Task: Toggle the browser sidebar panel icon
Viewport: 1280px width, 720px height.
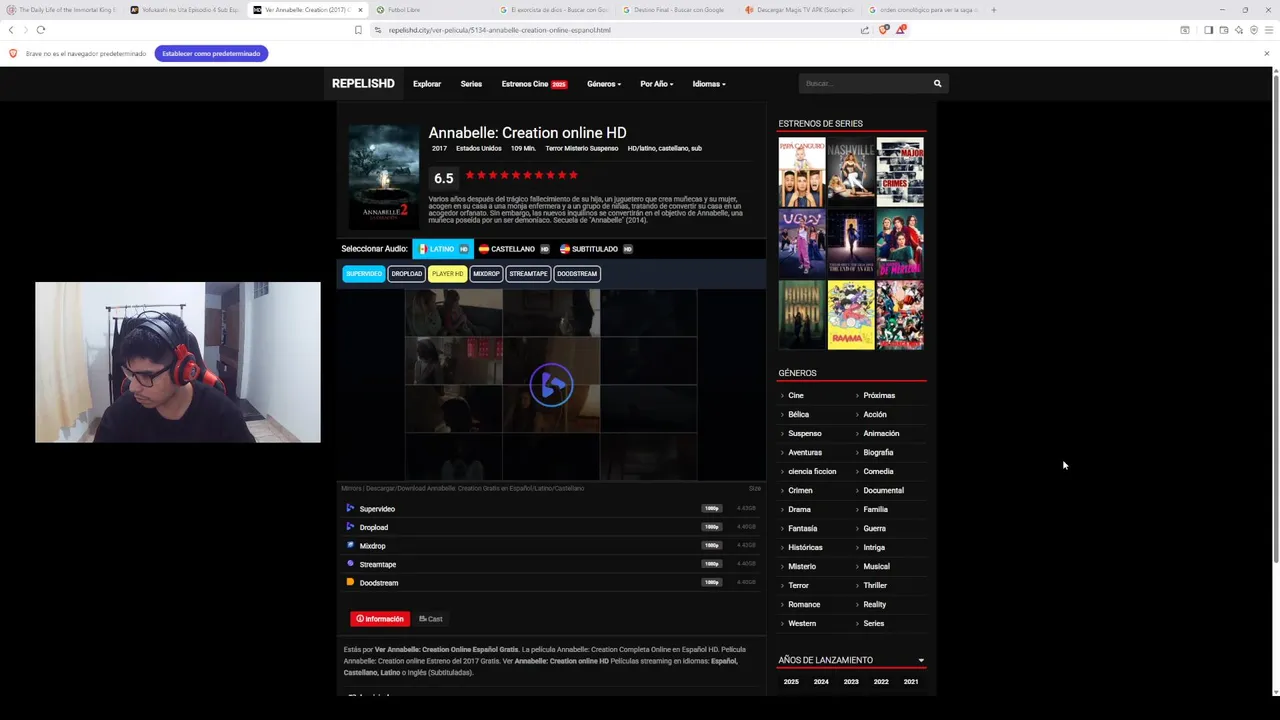Action: [1208, 30]
